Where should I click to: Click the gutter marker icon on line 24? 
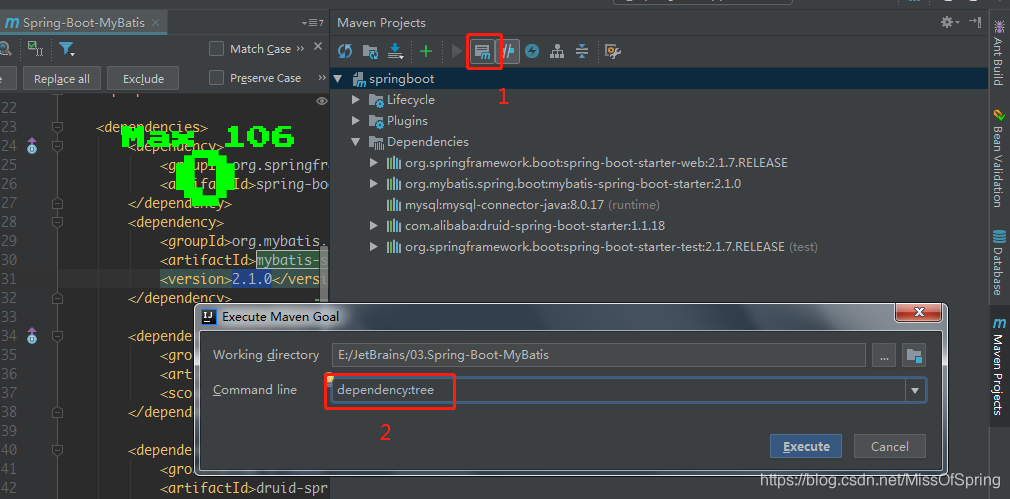coord(32,147)
